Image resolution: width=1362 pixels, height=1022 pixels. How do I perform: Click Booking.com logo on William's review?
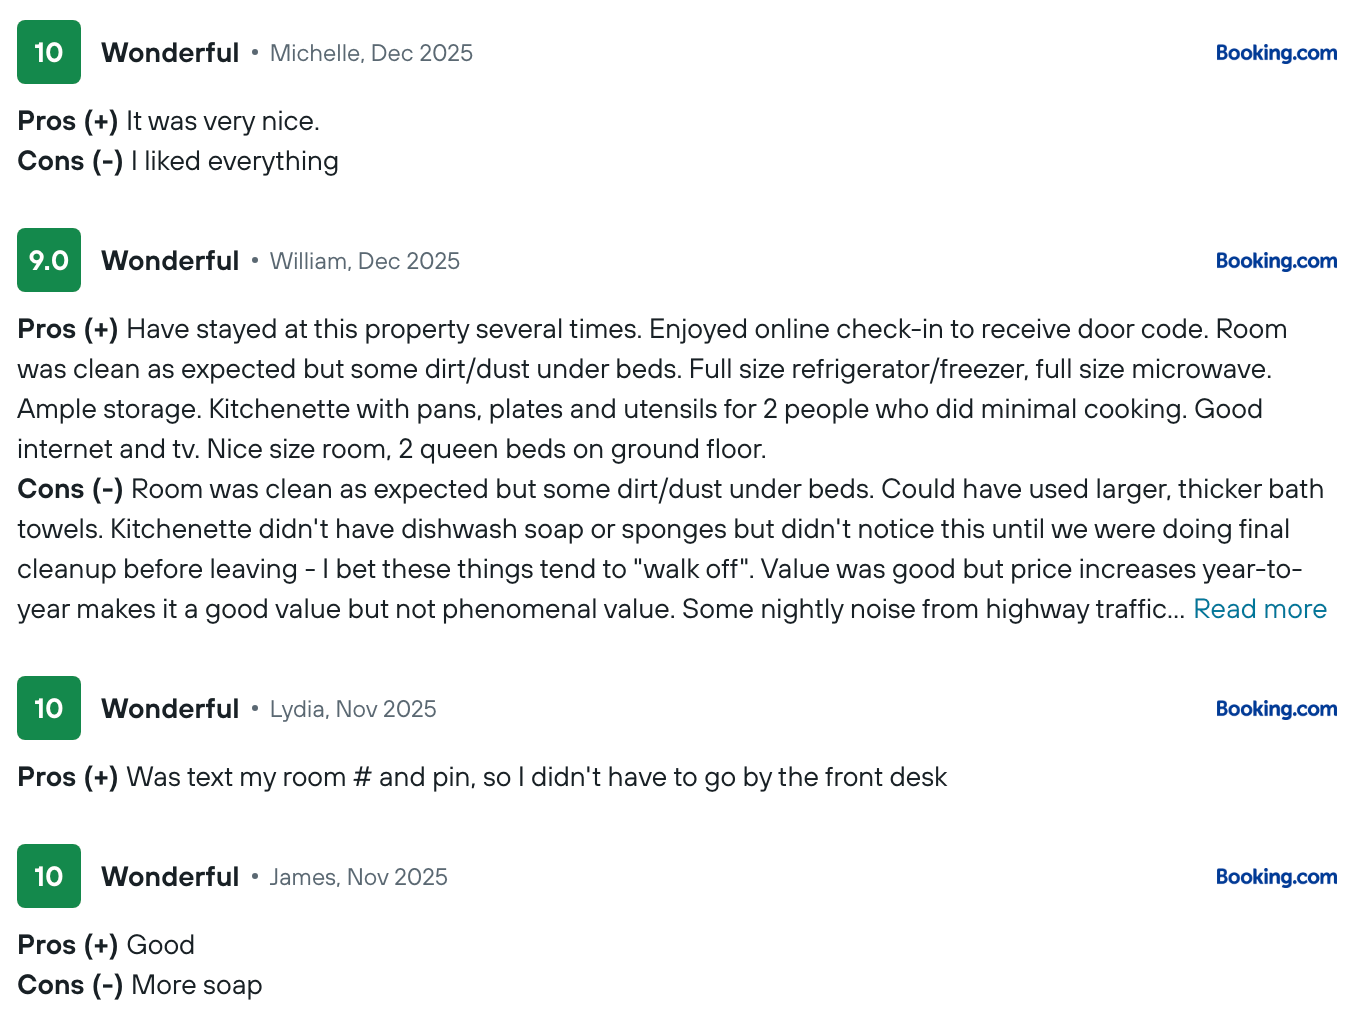point(1276,261)
